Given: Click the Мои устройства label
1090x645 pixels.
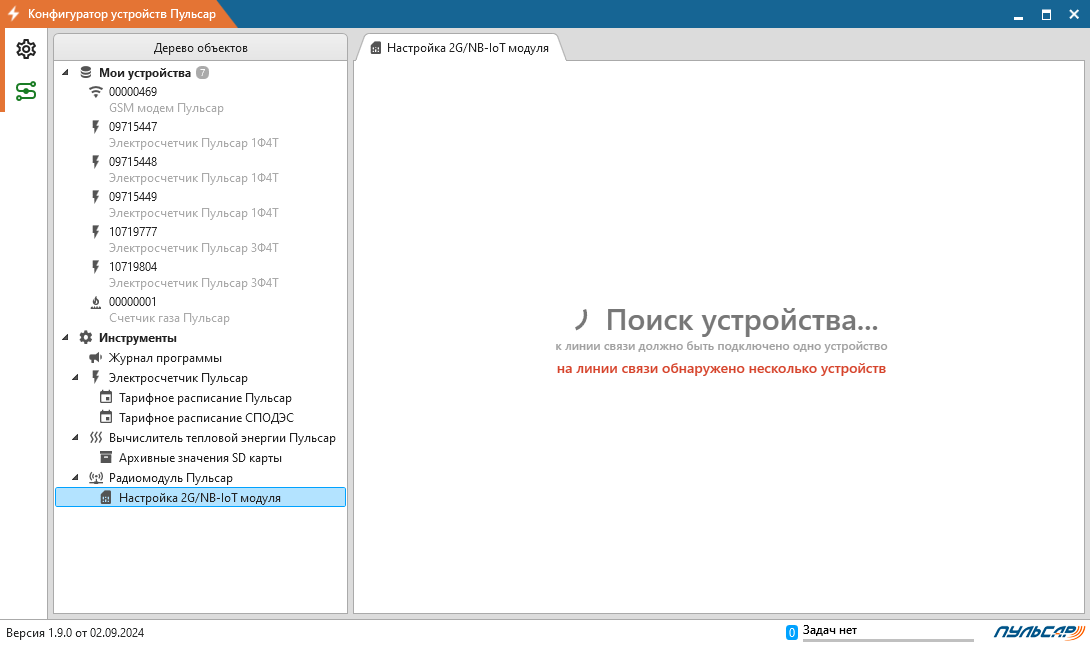Looking at the screenshot, I should tap(145, 72).
